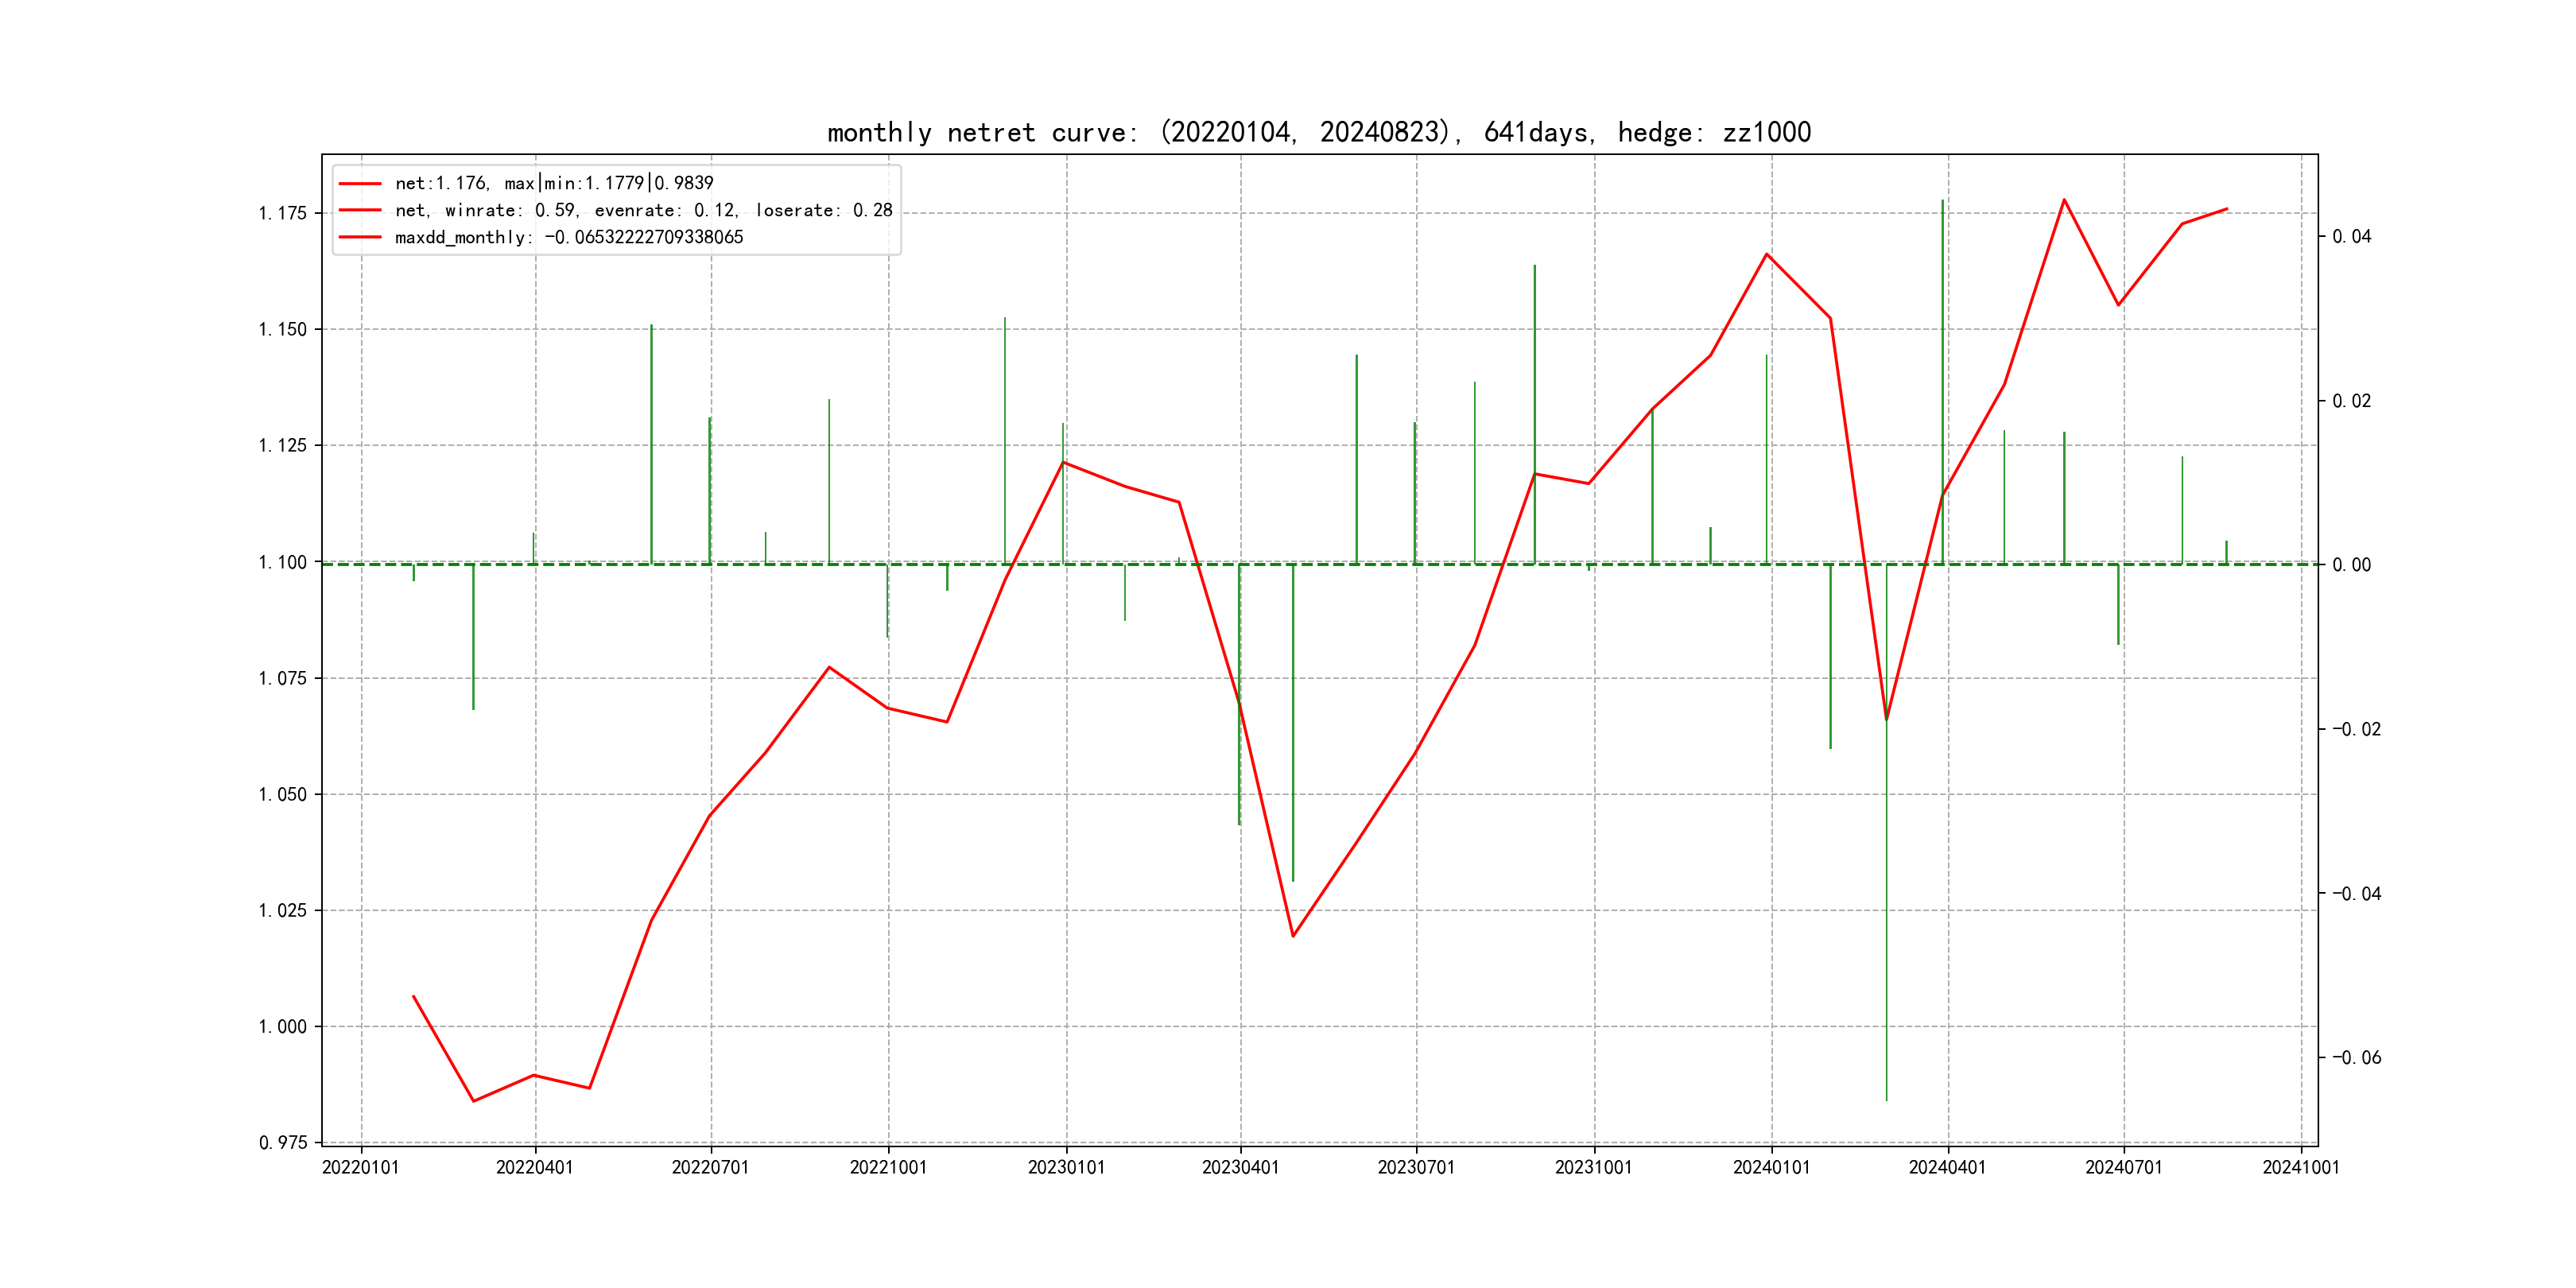Click the red line trough after 20230401
Screen dimensions: 2576x1288
point(1293,936)
